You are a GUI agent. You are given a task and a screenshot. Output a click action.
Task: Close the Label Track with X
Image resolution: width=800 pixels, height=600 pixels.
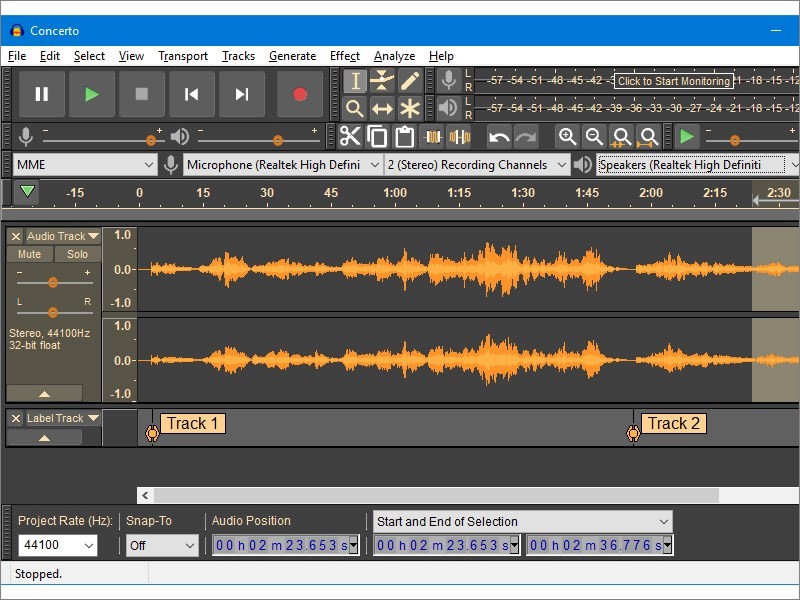pos(16,418)
